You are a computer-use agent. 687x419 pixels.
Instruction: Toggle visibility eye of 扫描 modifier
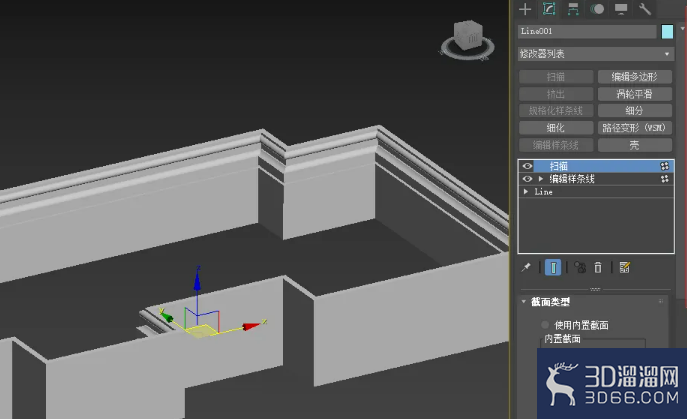[x=527, y=166]
